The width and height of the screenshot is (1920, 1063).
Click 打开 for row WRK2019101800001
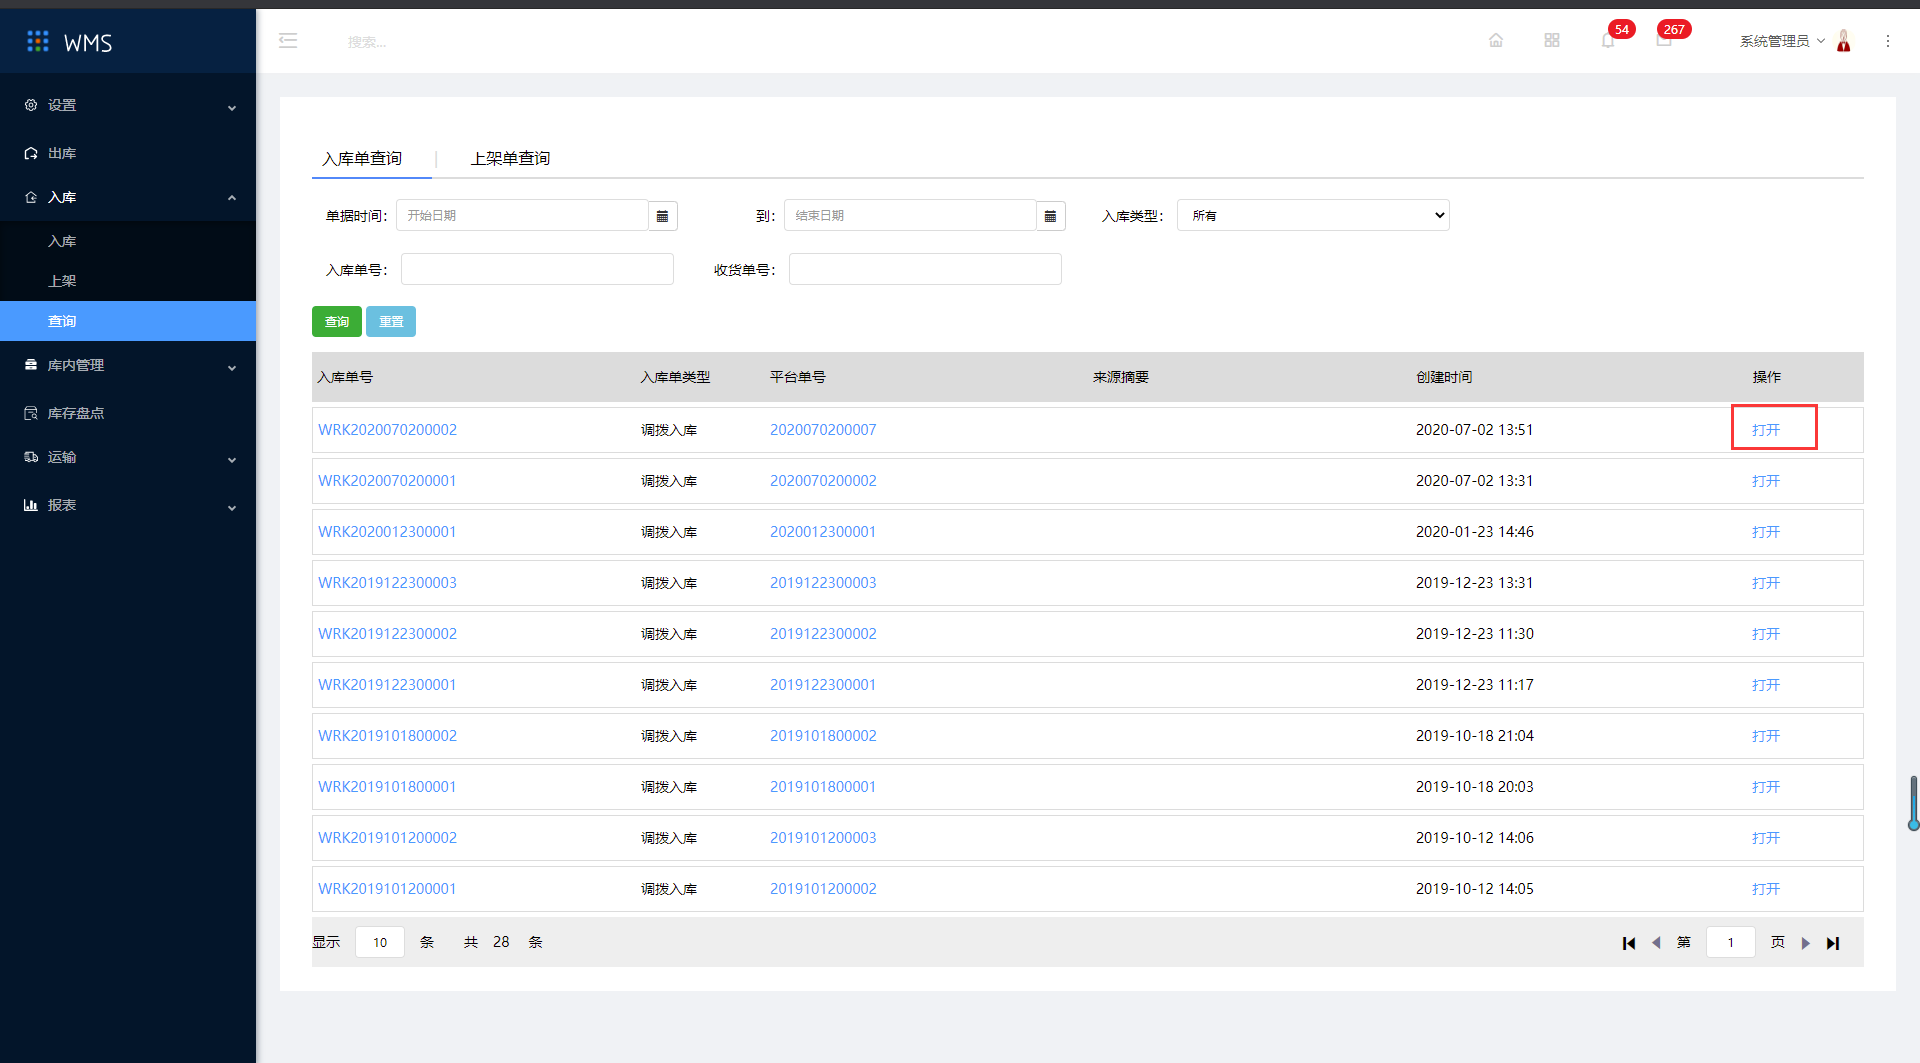1766,787
